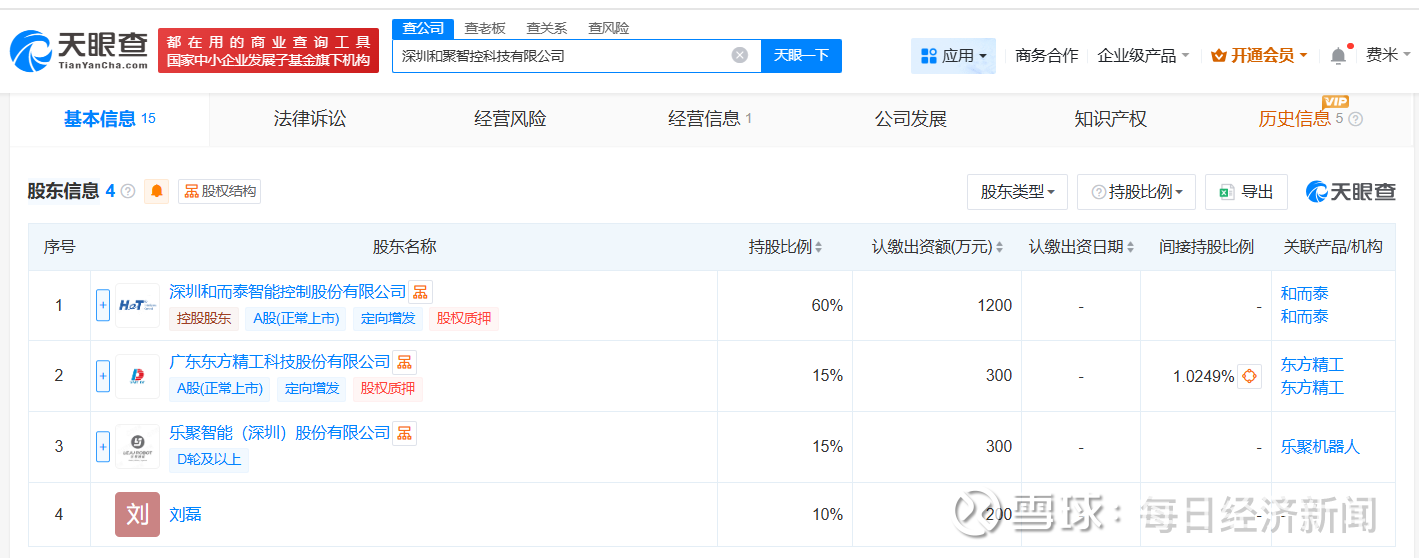Switch to the 法律诉讼 tab

[310, 119]
